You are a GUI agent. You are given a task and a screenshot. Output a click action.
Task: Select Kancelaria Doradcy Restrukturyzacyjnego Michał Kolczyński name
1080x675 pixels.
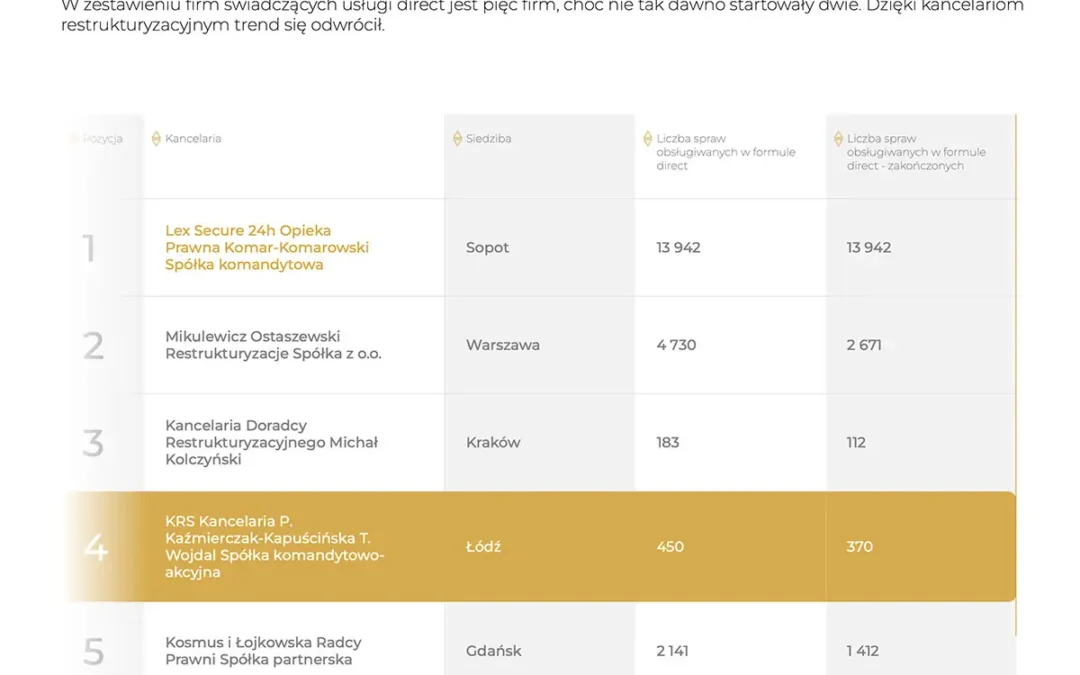[271, 442]
